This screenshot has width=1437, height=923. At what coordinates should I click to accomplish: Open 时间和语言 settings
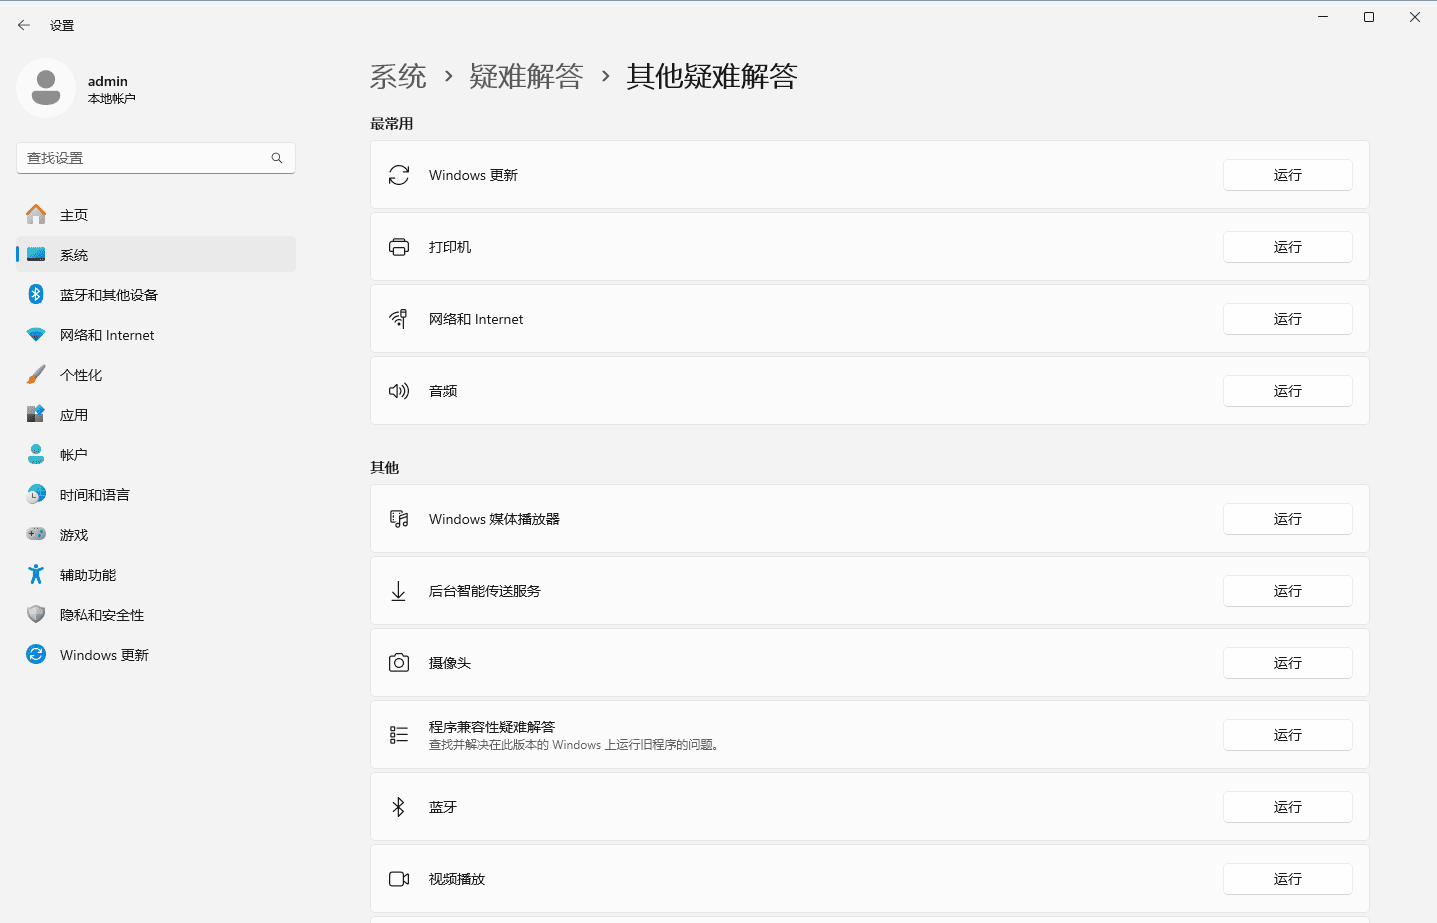pyautogui.click(x=156, y=494)
